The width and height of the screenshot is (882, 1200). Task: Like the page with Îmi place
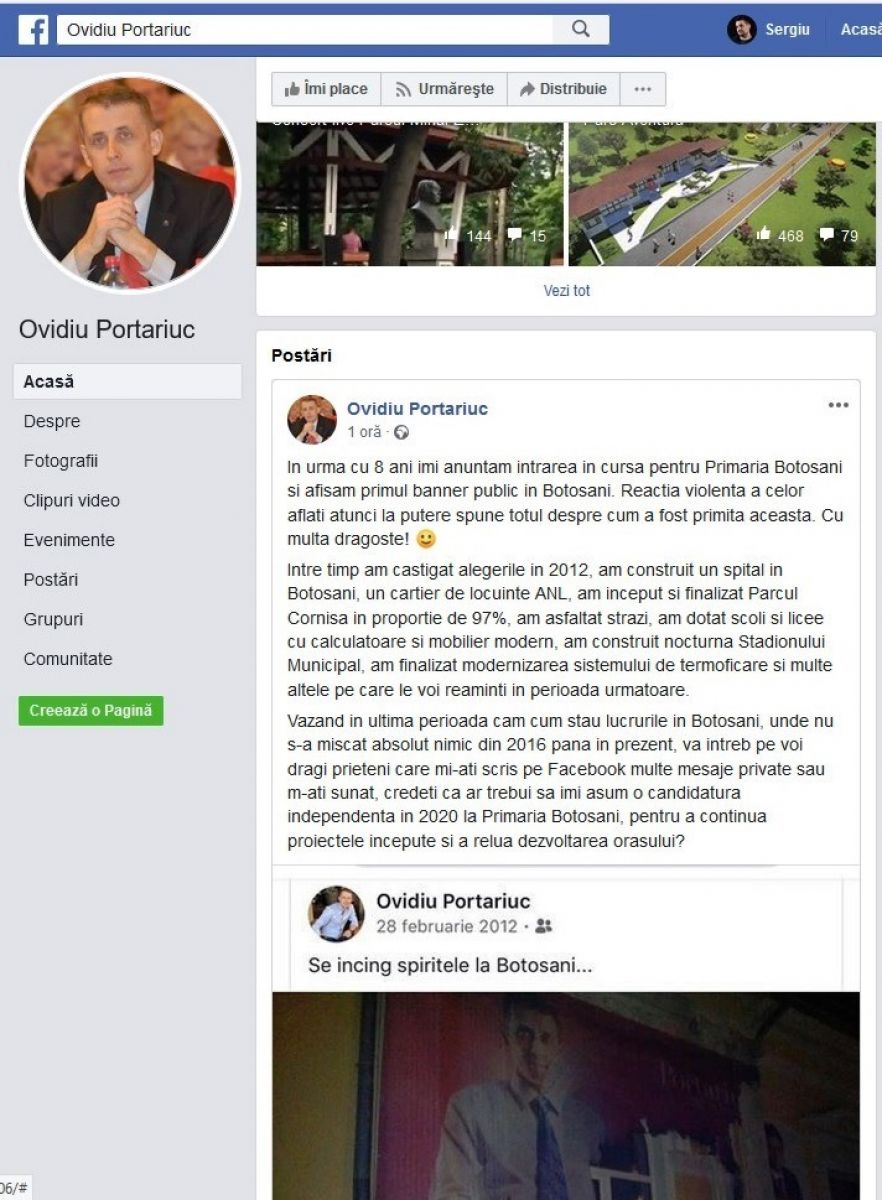[x=326, y=89]
